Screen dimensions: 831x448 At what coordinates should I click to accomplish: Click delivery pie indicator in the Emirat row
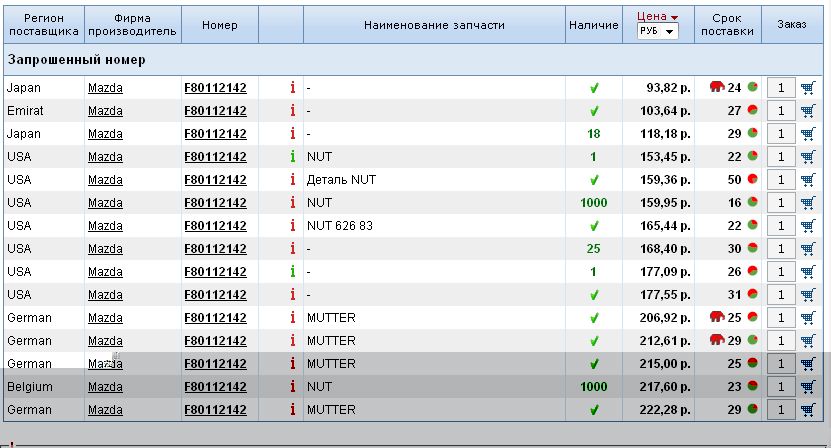pos(752,110)
